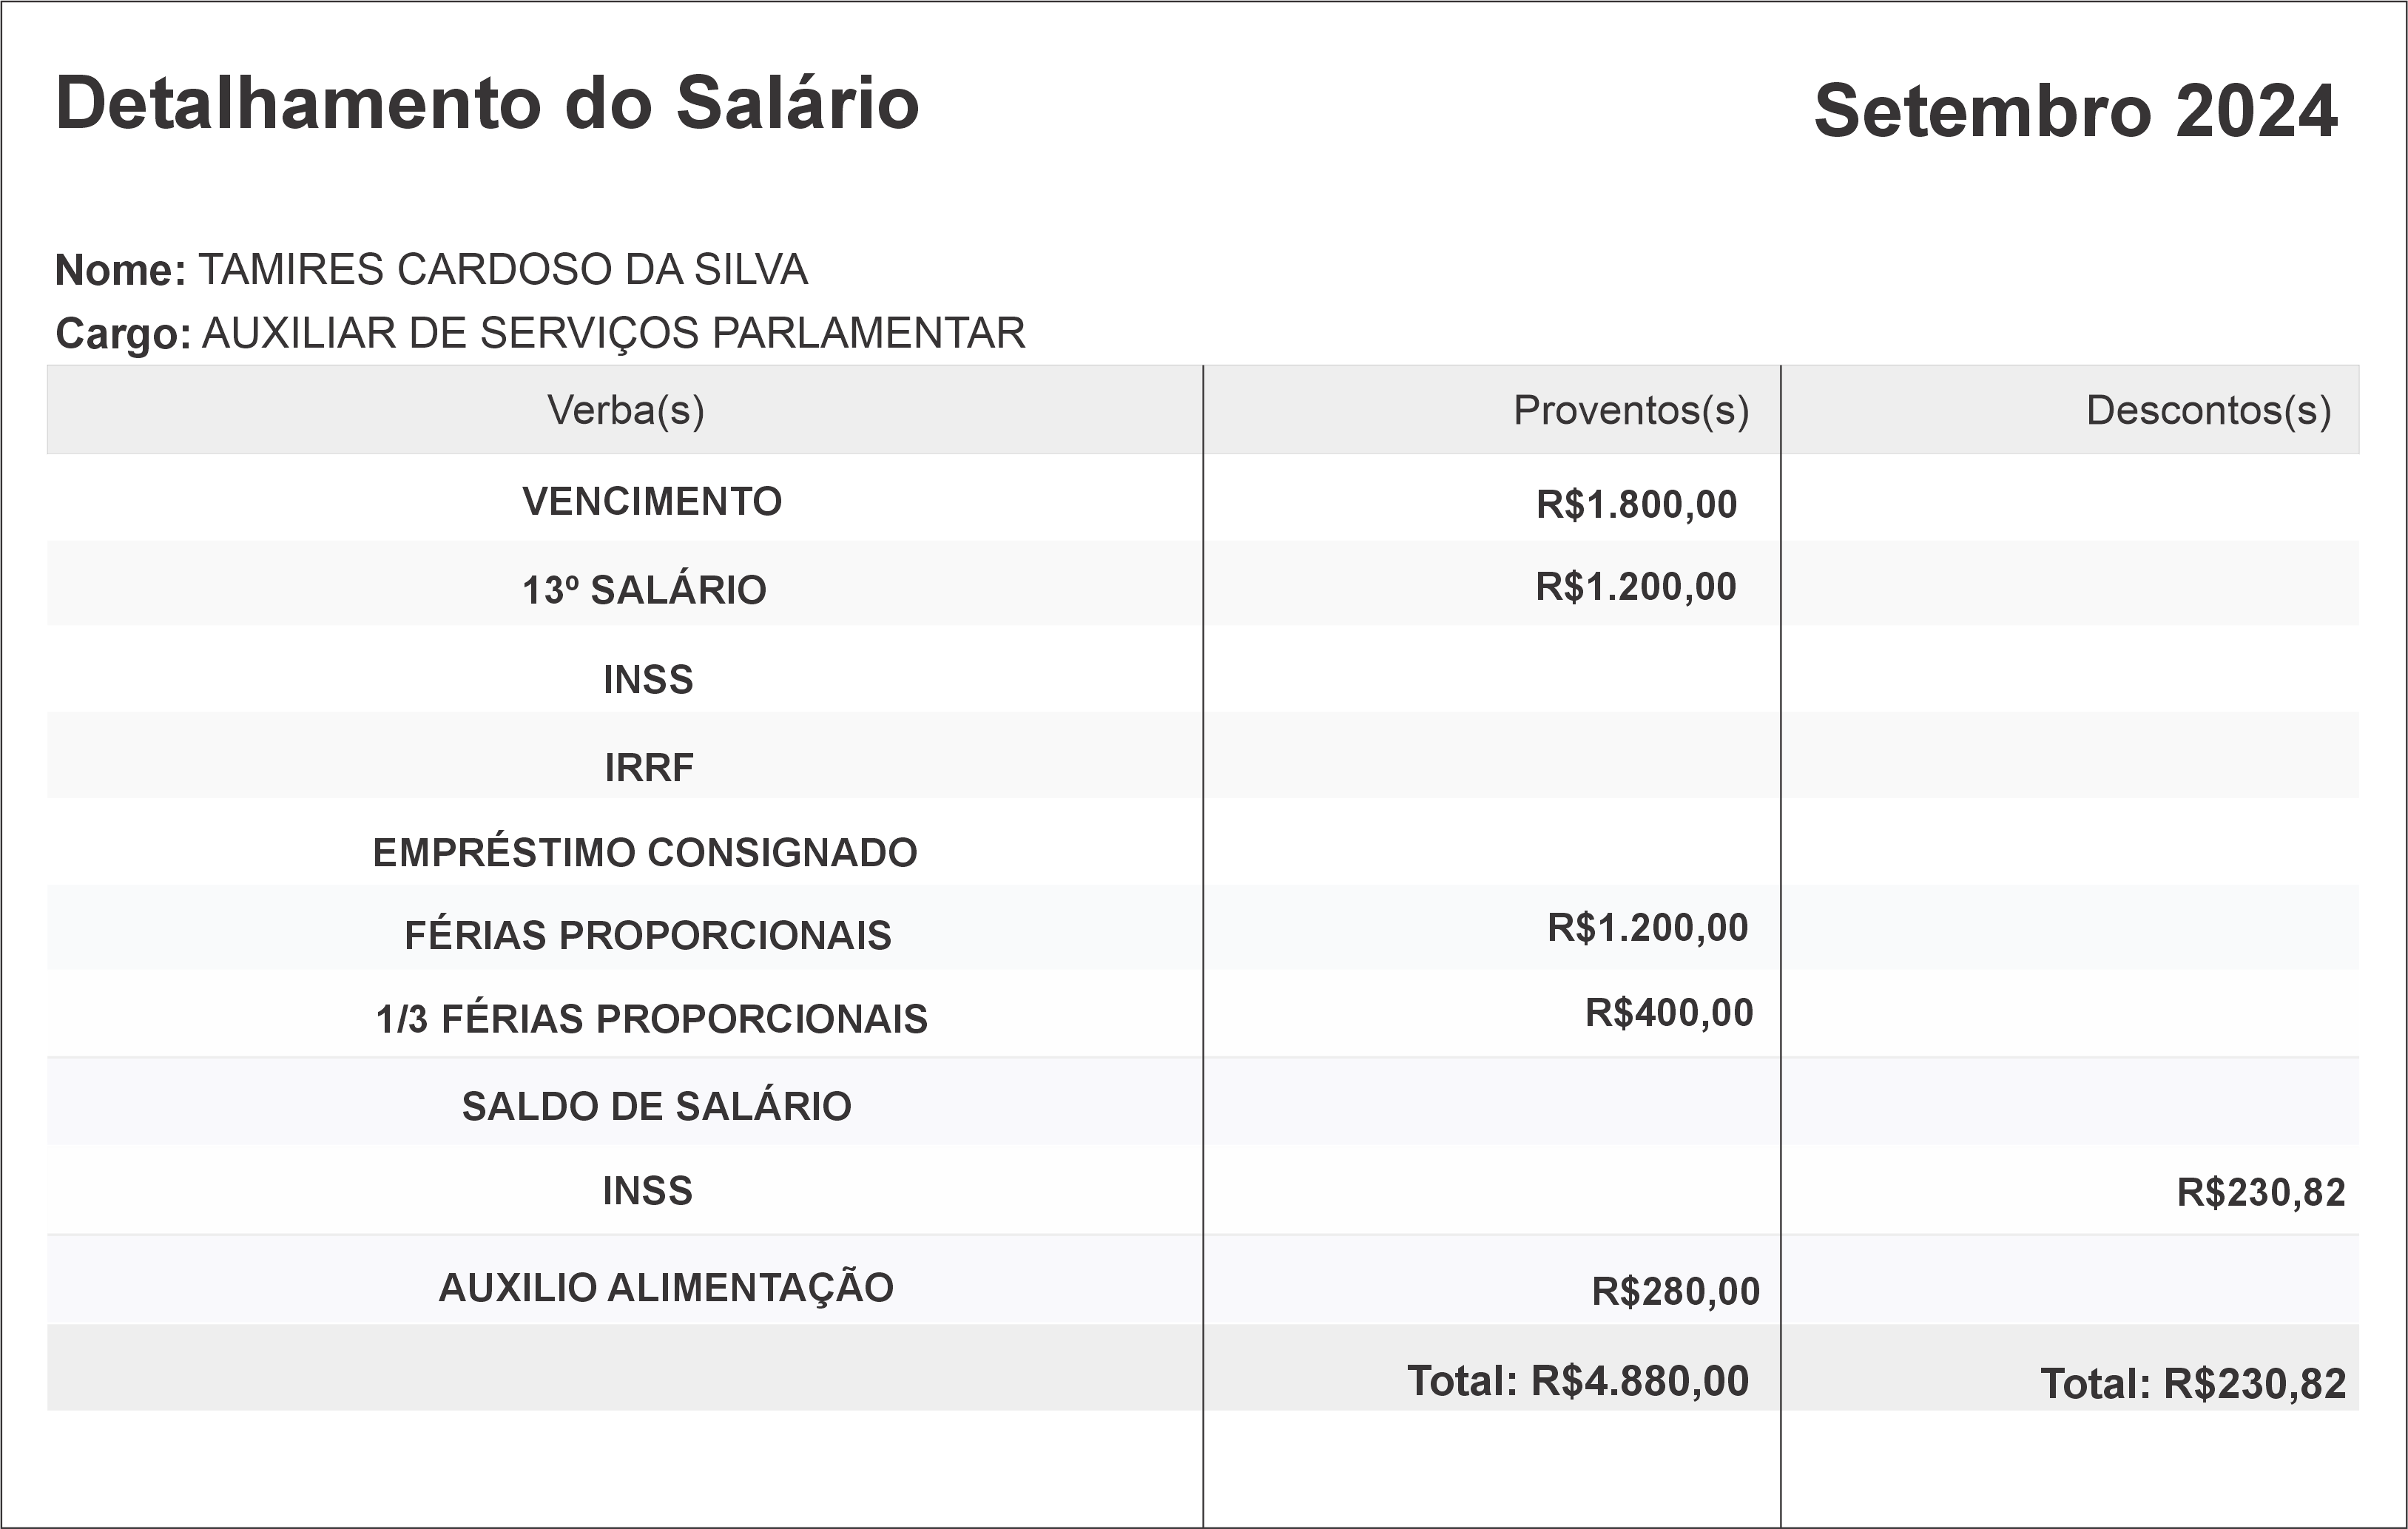Click the Verba(s) column header

[x=625, y=410]
